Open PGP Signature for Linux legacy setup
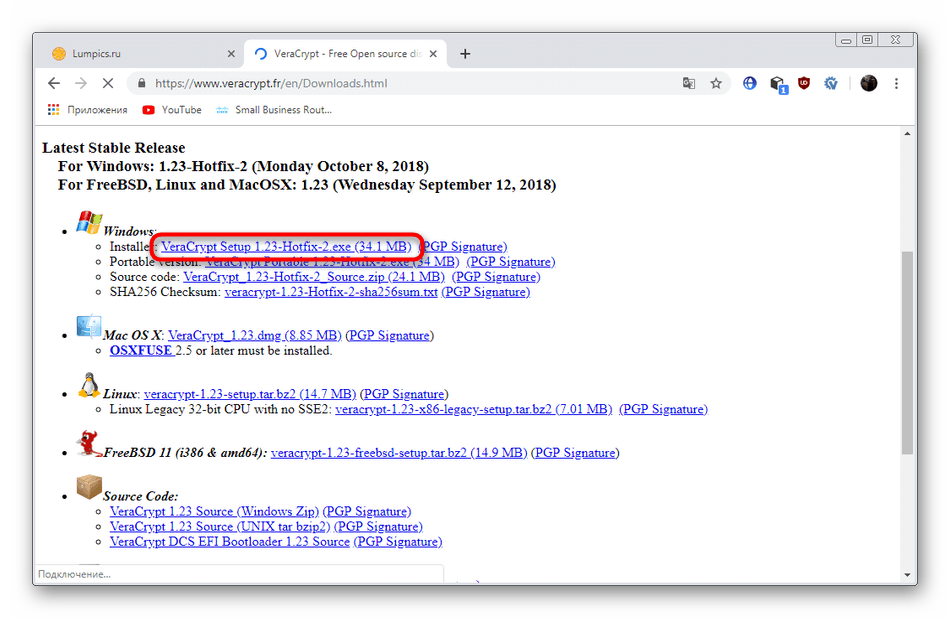 (663, 410)
